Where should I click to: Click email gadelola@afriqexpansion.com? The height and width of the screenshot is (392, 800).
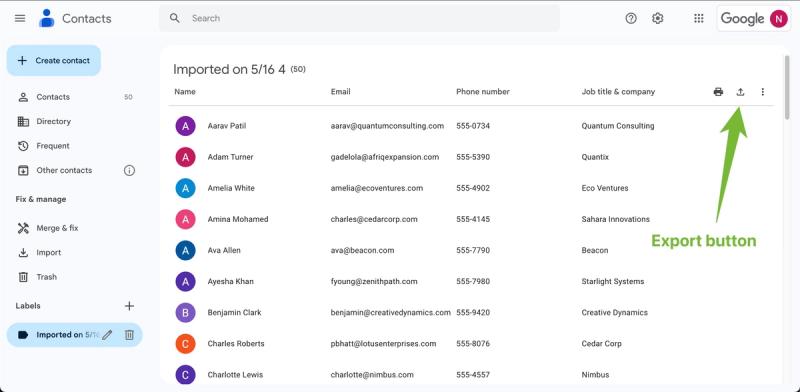(385, 157)
